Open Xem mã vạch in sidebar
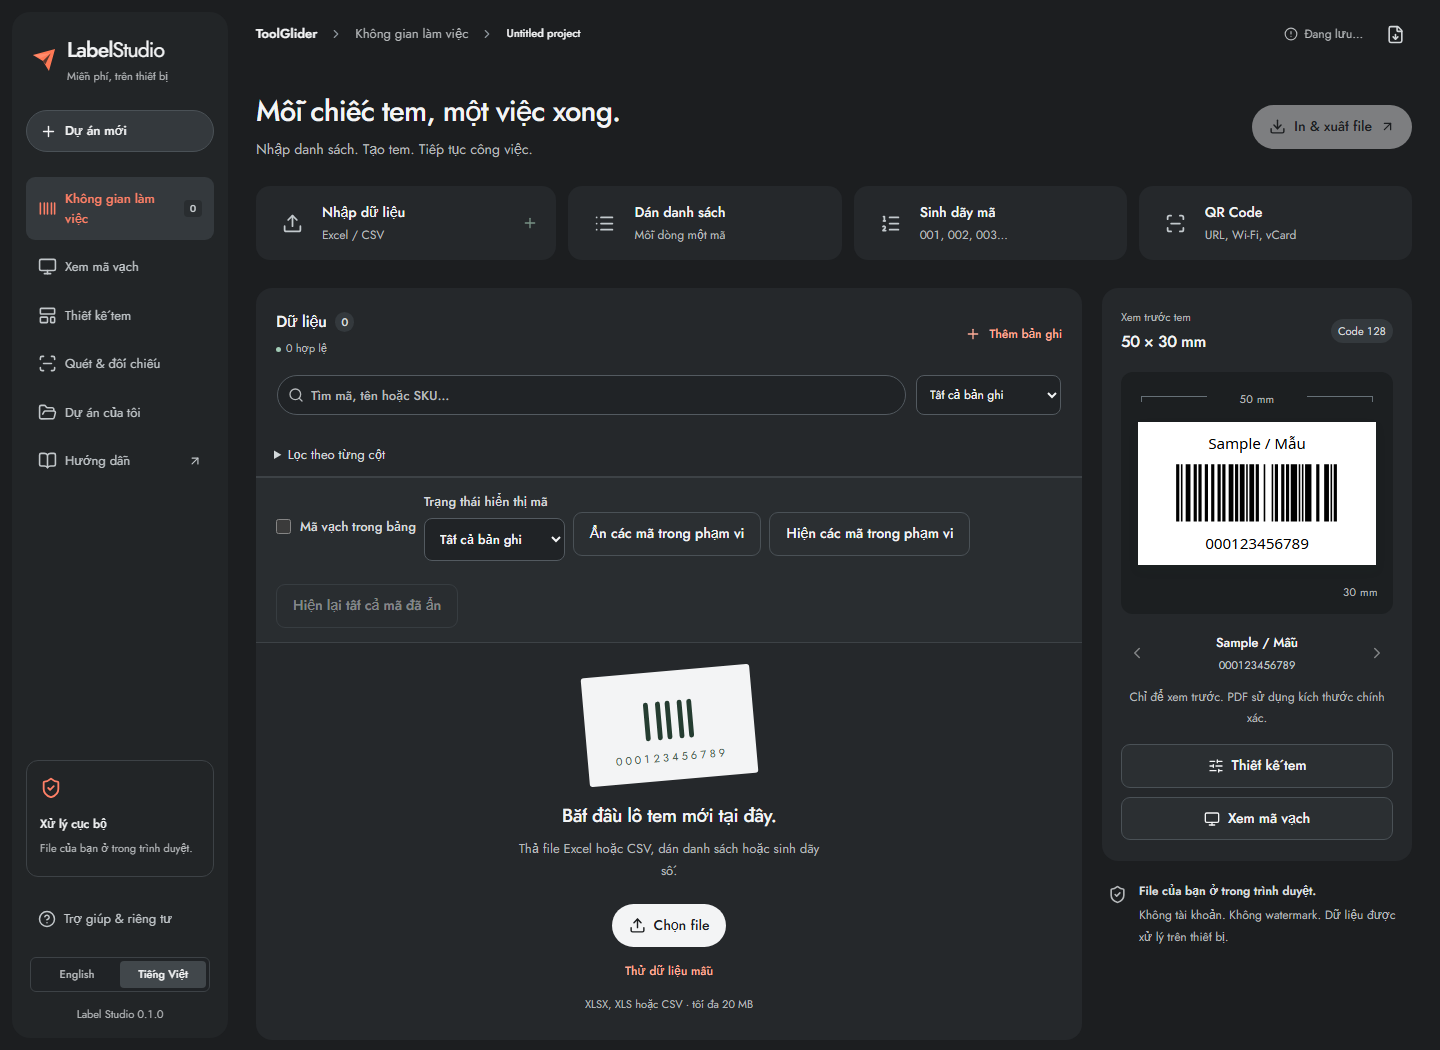This screenshot has width=1440, height=1050. click(x=120, y=267)
